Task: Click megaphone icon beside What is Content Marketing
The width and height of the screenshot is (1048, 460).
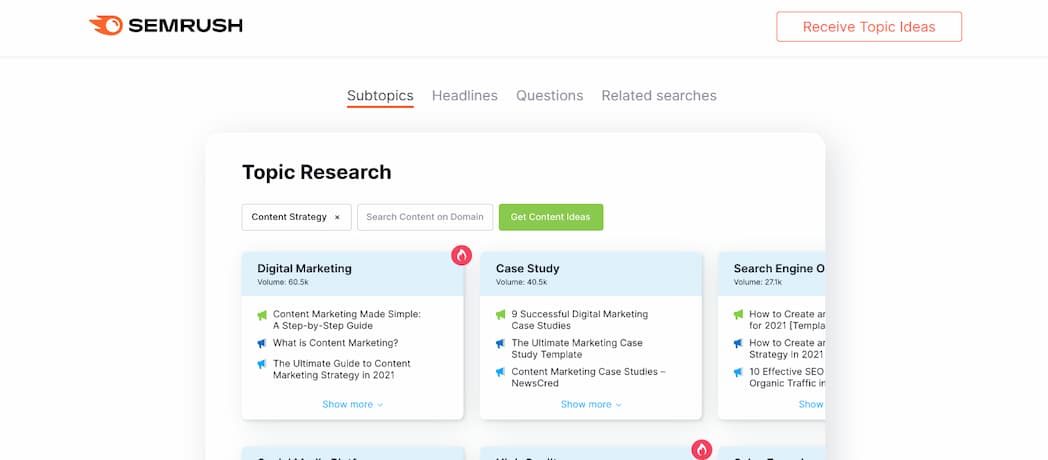Action: pyautogui.click(x=262, y=344)
